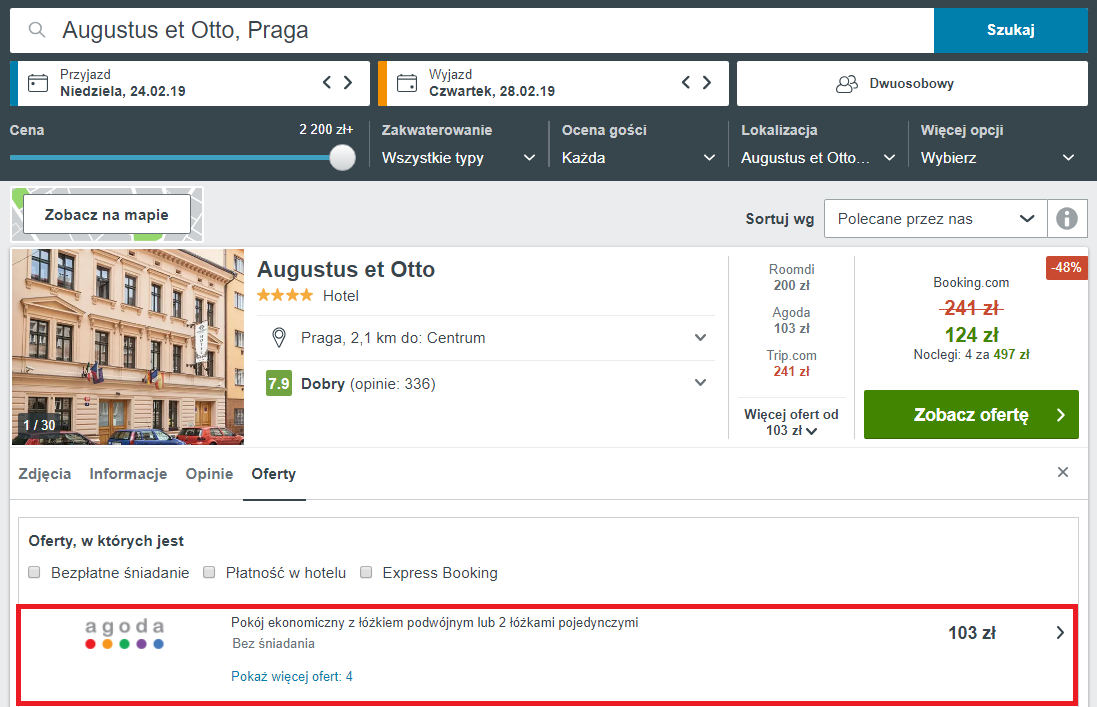
Task: Click the green Zobacz ofertę button
Action: click(x=970, y=415)
